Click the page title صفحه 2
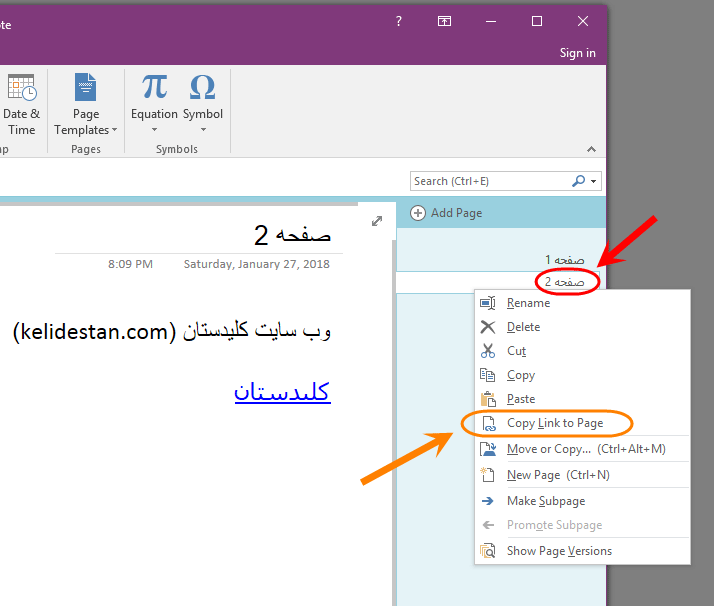 (x=292, y=235)
